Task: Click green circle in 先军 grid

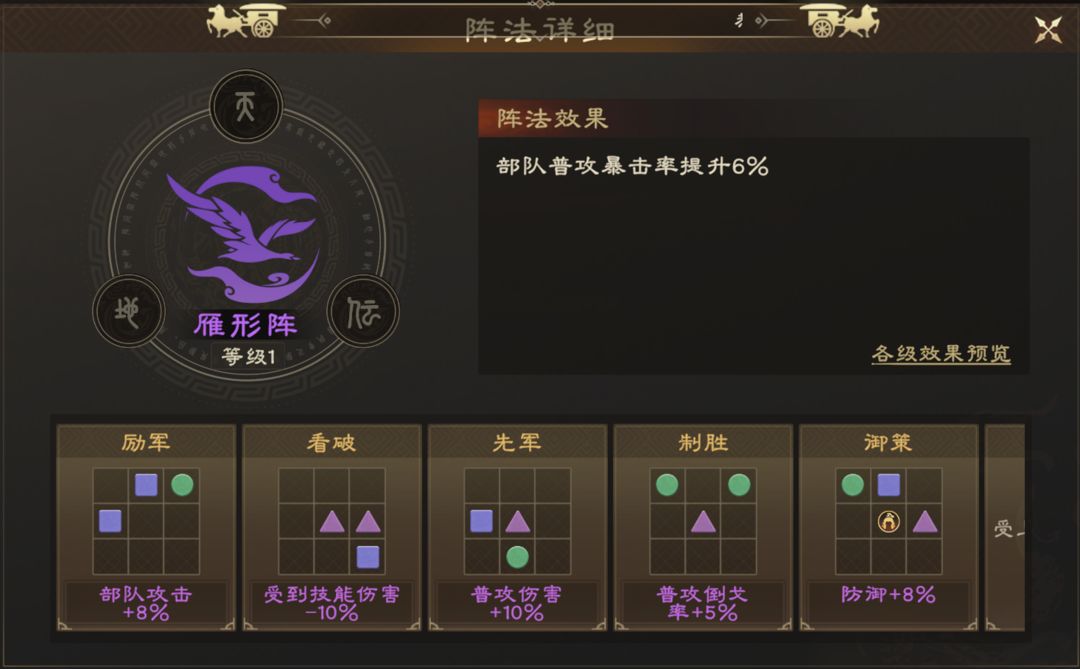Action: [517, 557]
